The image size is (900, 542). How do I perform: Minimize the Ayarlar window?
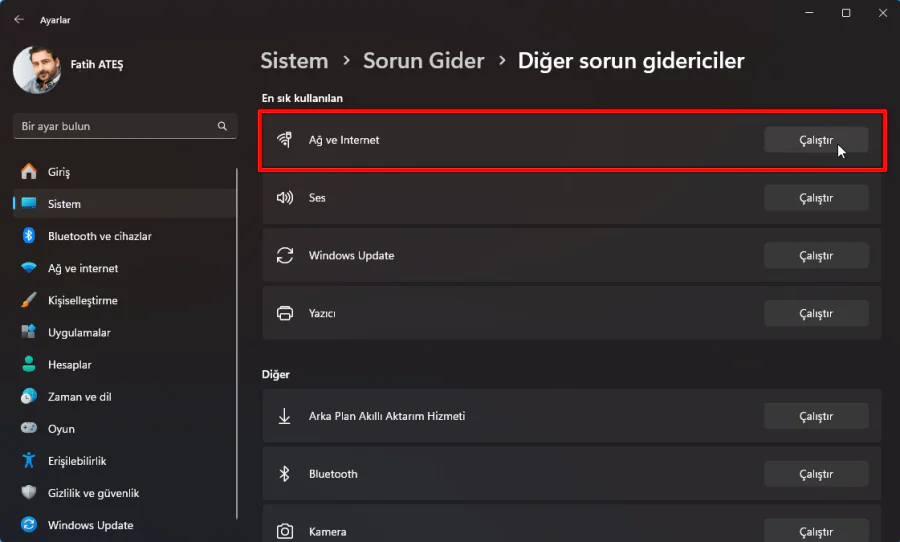click(809, 13)
